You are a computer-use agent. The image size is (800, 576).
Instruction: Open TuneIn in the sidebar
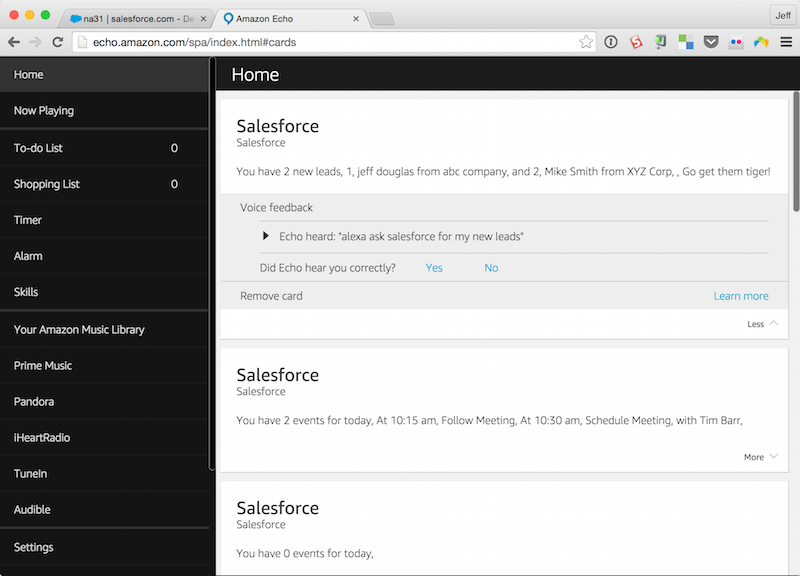click(x=104, y=473)
